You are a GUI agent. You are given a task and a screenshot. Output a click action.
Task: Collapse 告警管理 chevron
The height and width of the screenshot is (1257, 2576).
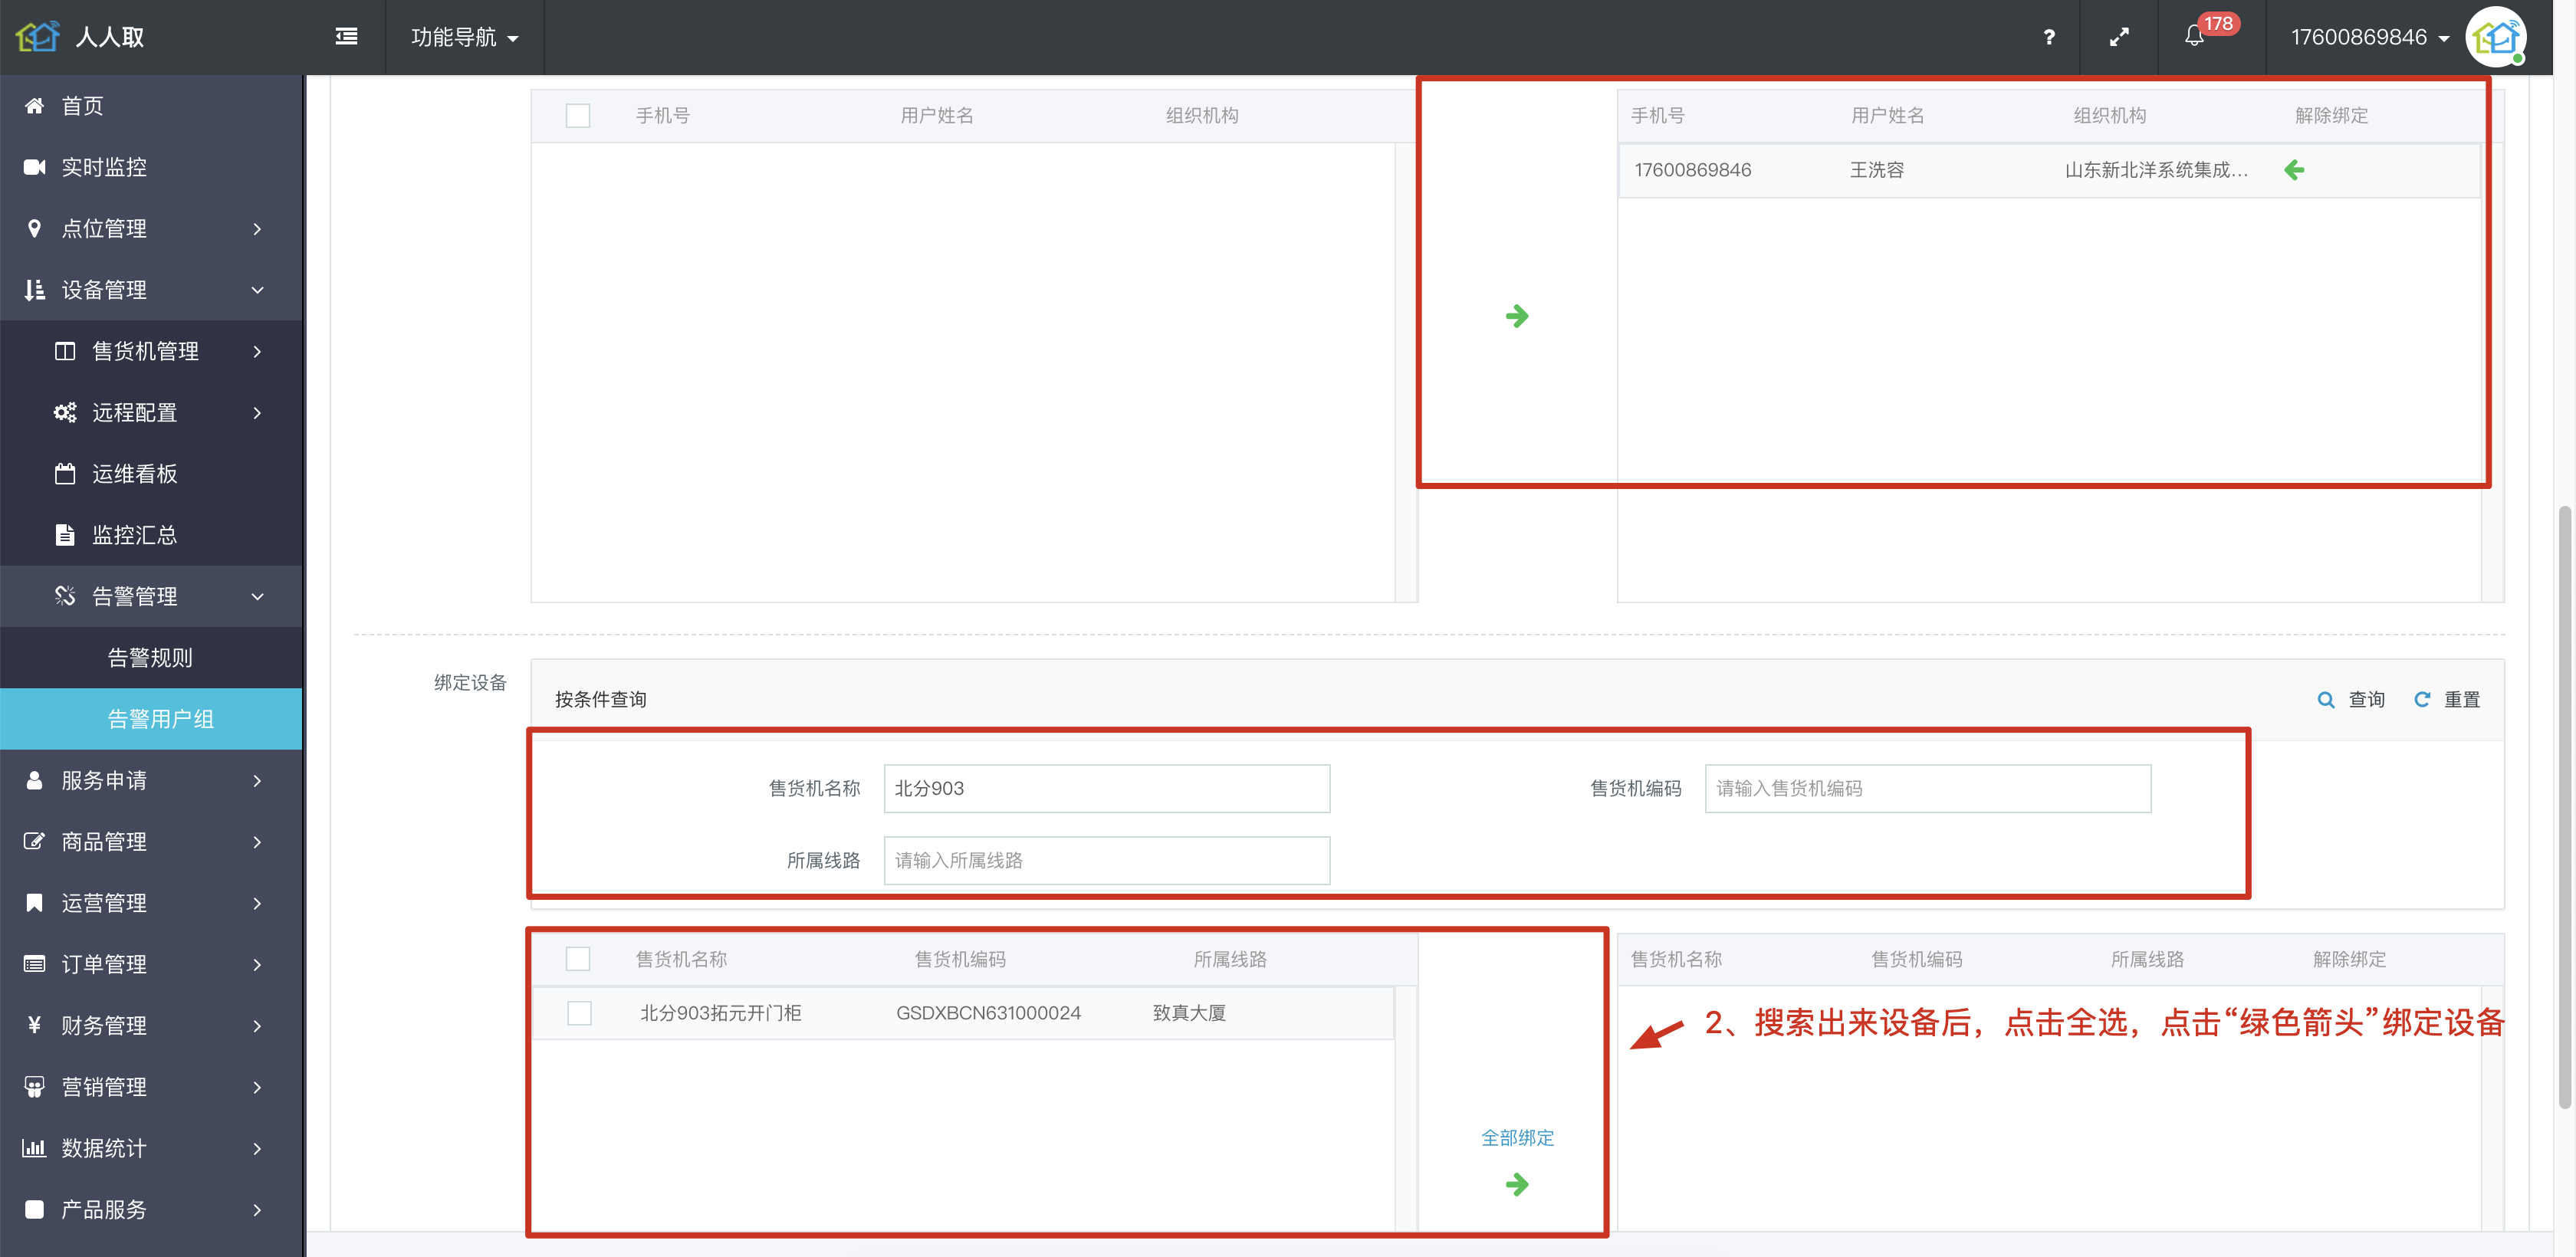[257, 597]
